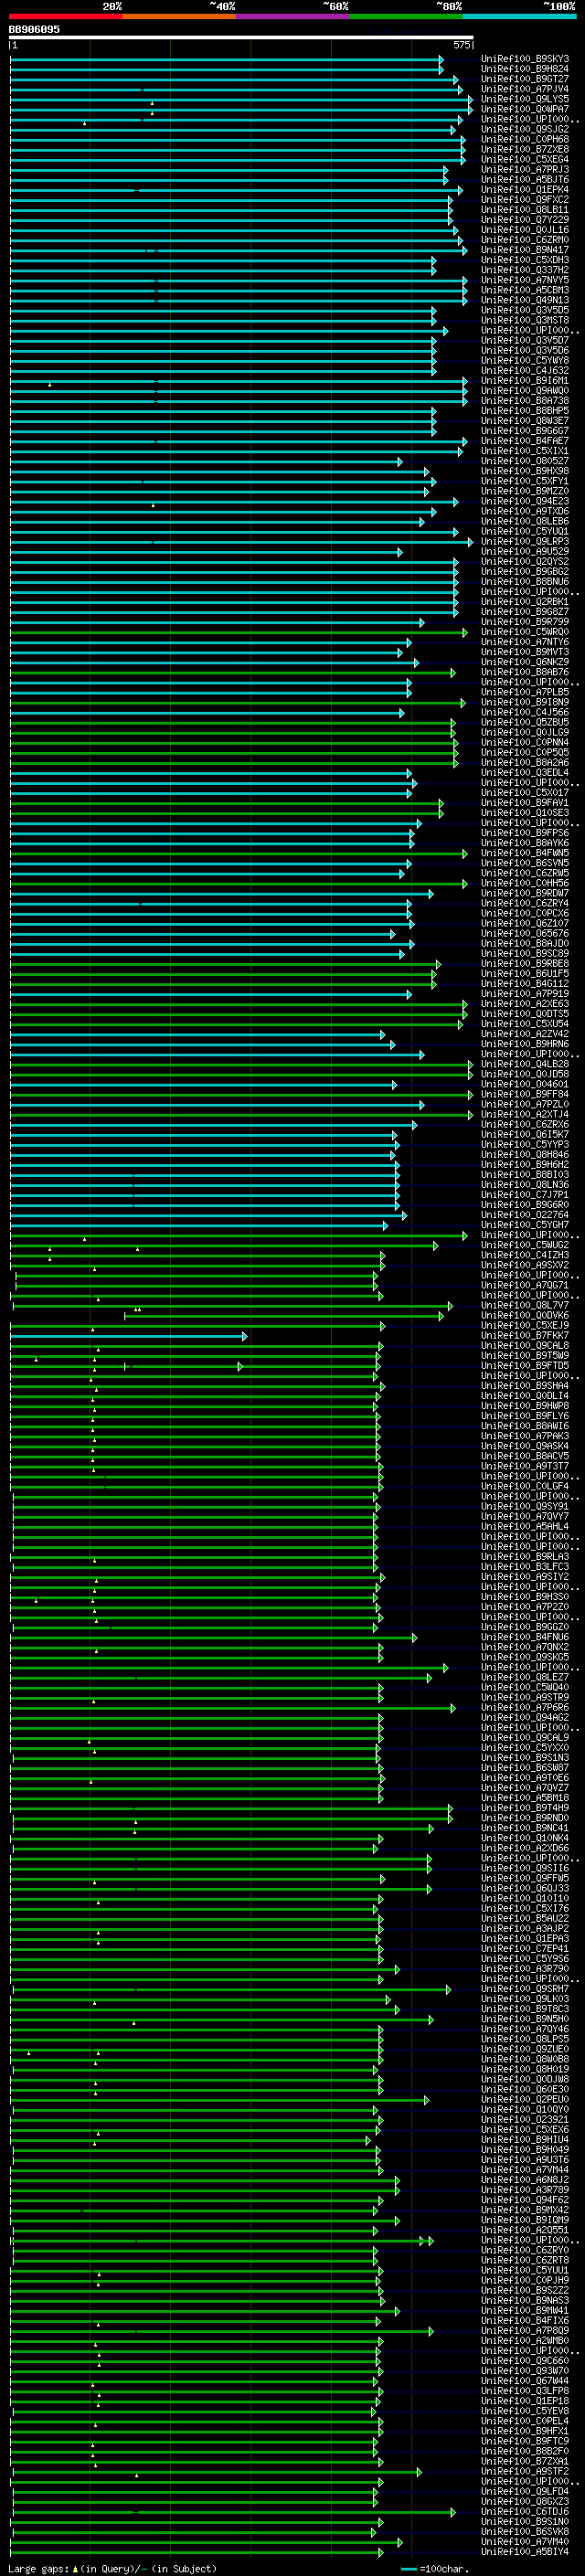Select hit UniRef100_A7P6R6
Screen dimensions: 585x2576
click(x=525, y=1707)
